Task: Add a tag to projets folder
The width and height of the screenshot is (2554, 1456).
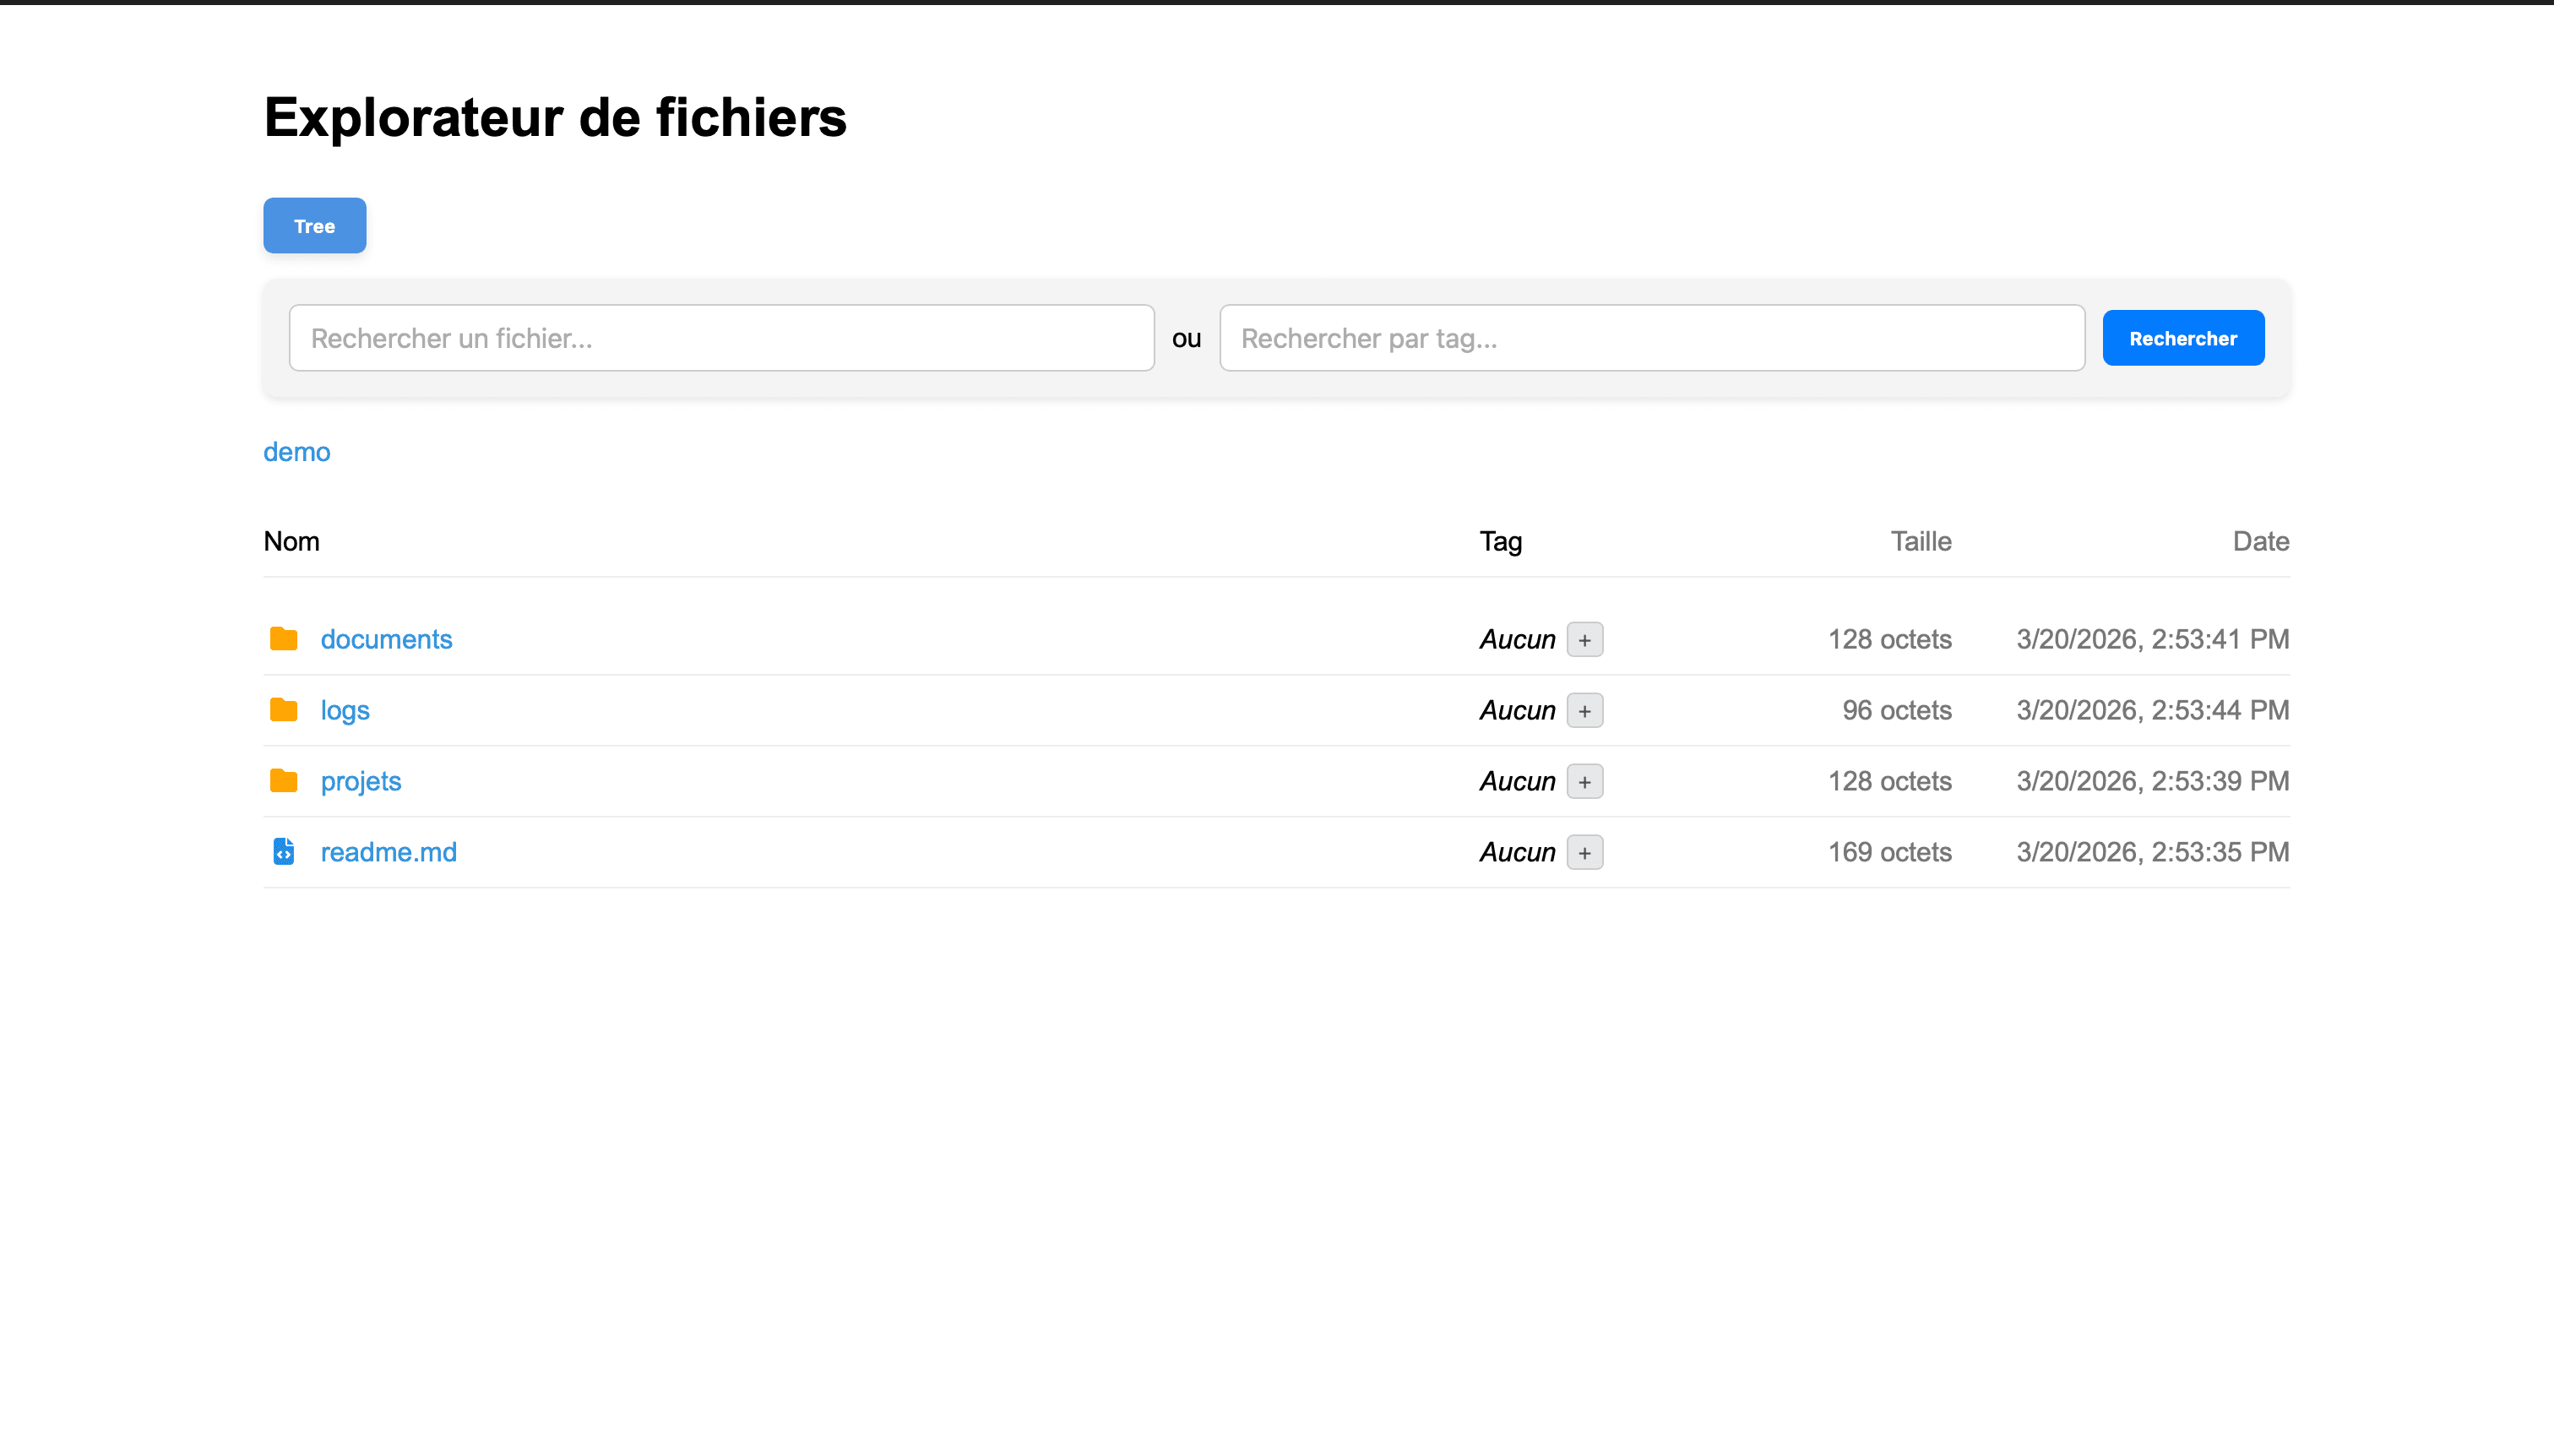Action: point(1584,782)
